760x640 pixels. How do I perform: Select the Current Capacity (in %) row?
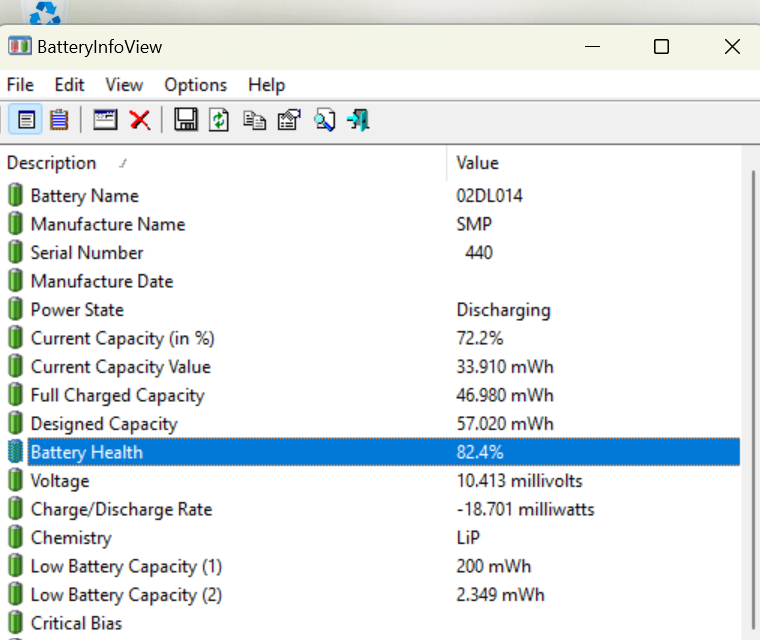click(x=370, y=338)
